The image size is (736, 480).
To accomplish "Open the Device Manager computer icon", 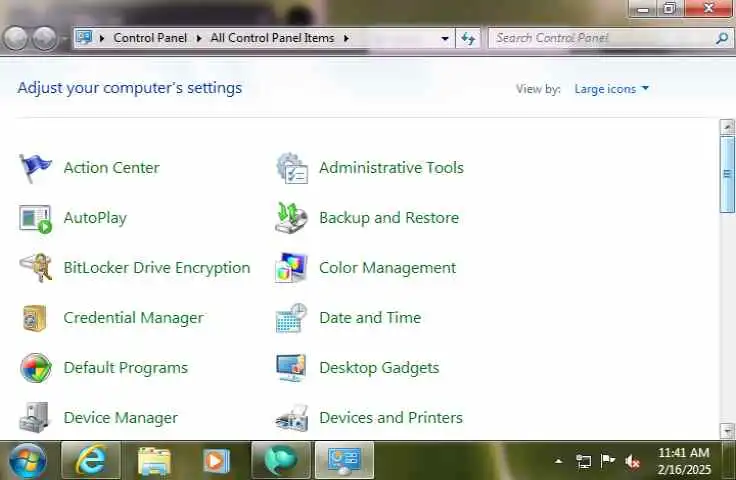I will pos(34,417).
